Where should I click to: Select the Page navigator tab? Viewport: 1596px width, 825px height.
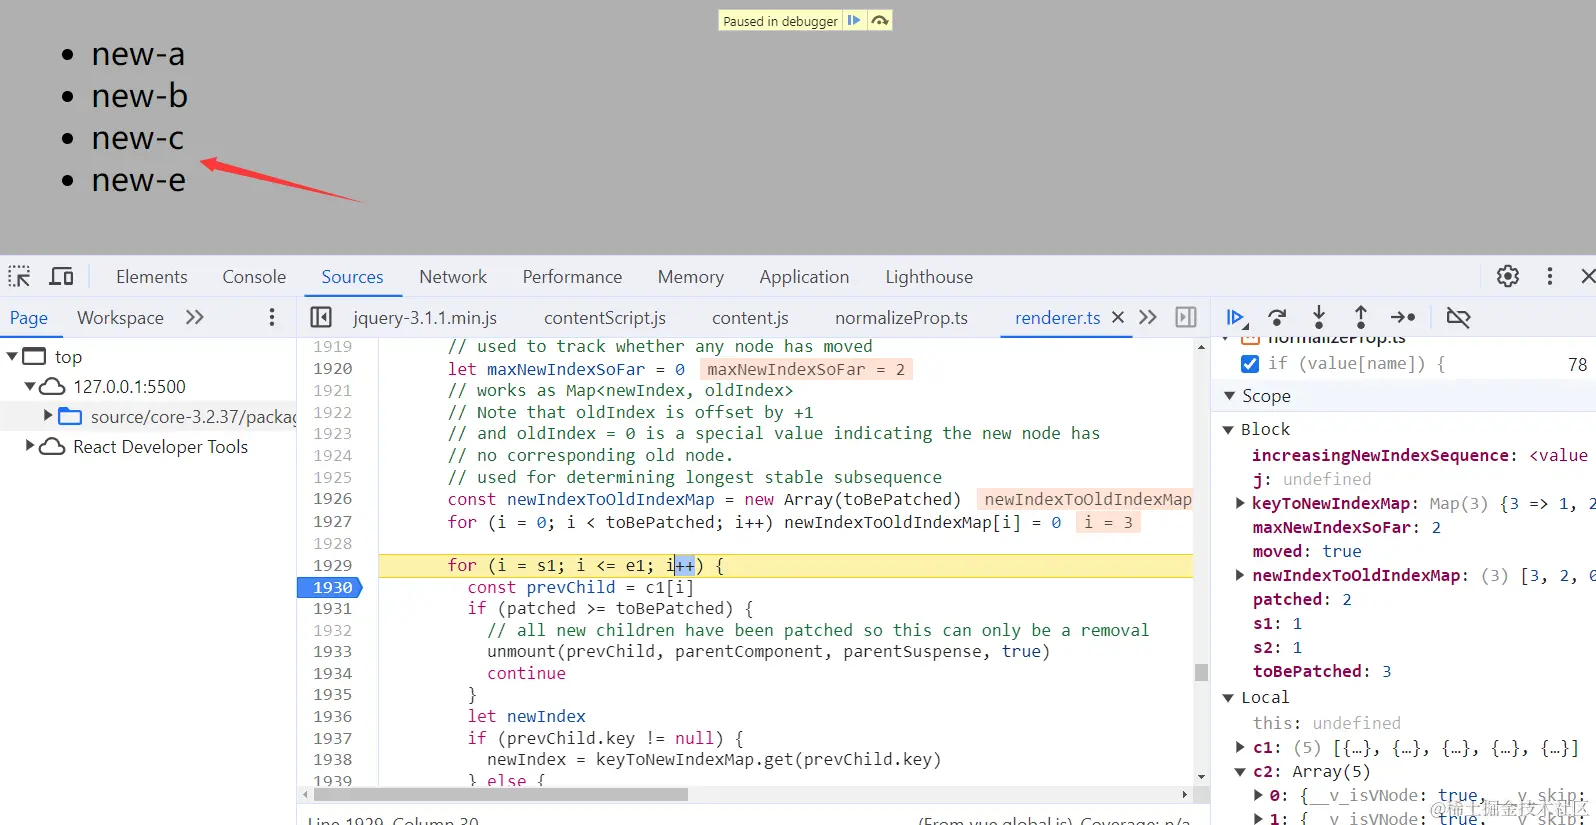(29, 318)
